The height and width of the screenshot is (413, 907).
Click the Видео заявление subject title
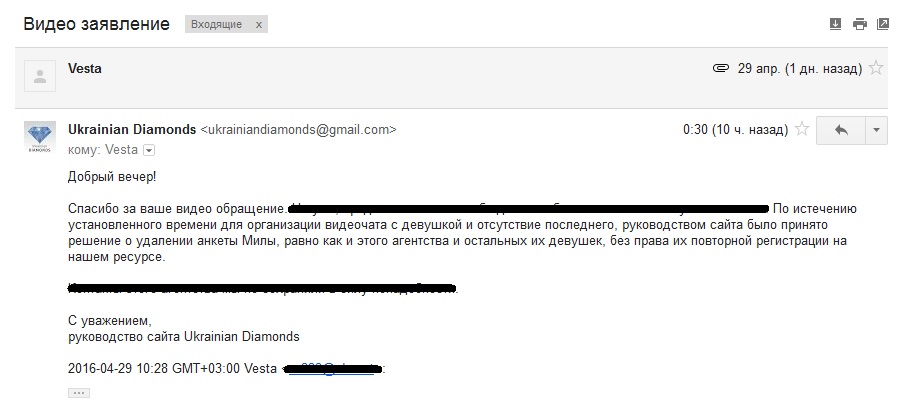tap(96, 24)
